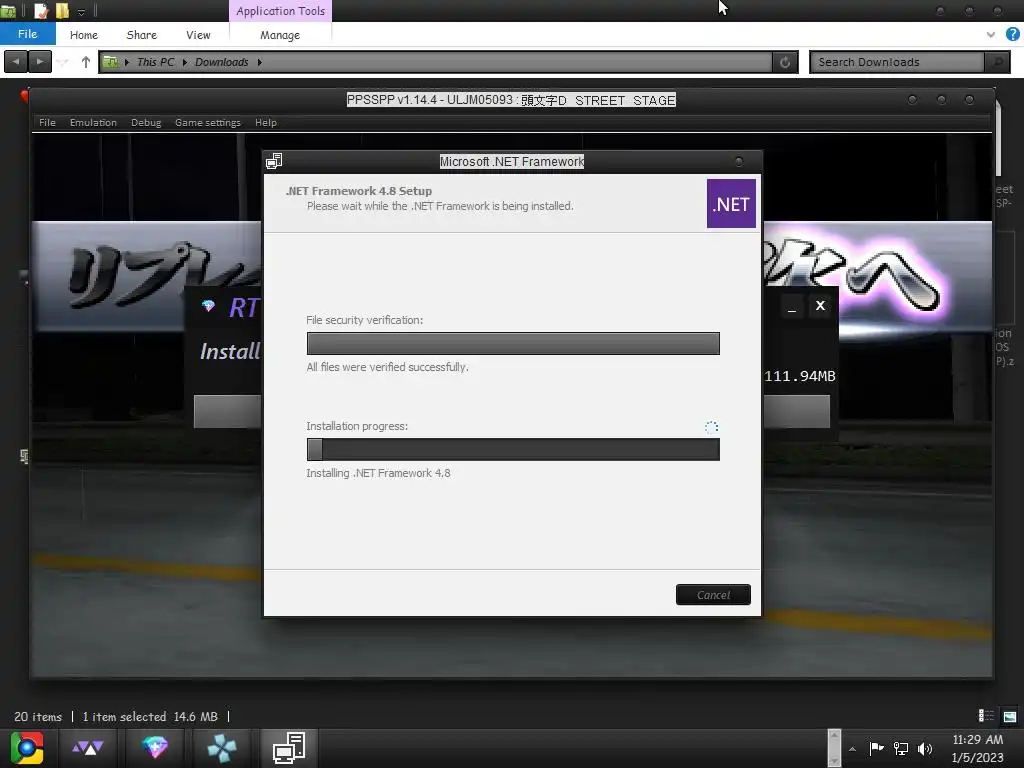1024x768 pixels.
Task: Minimize the RT installer window
Action: (x=792, y=307)
